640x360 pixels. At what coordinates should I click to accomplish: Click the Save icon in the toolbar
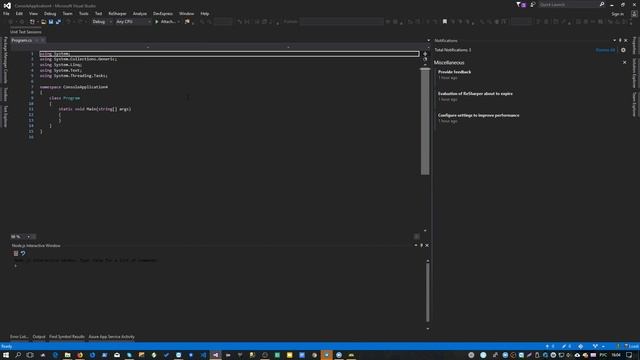[51, 22]
